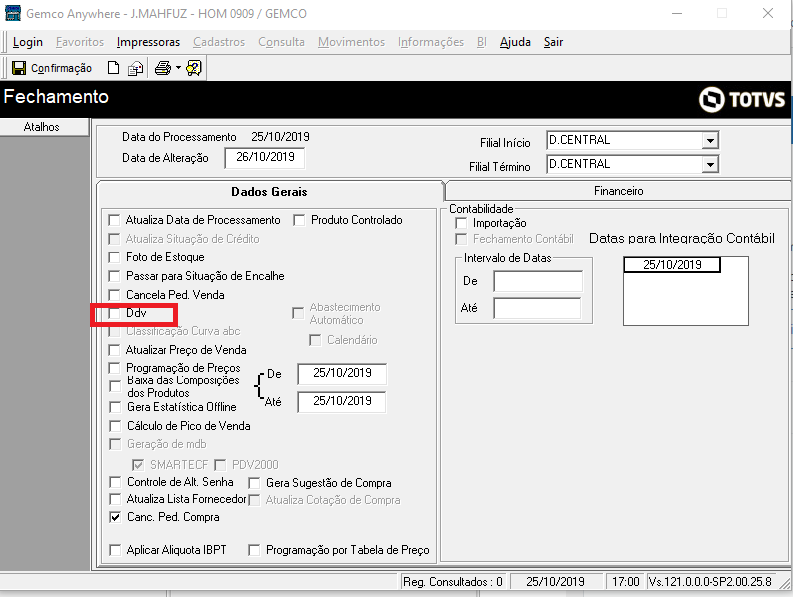Click the properties card icon in toolbar
This screenshot has height=597, width=793.
[135, 68]
